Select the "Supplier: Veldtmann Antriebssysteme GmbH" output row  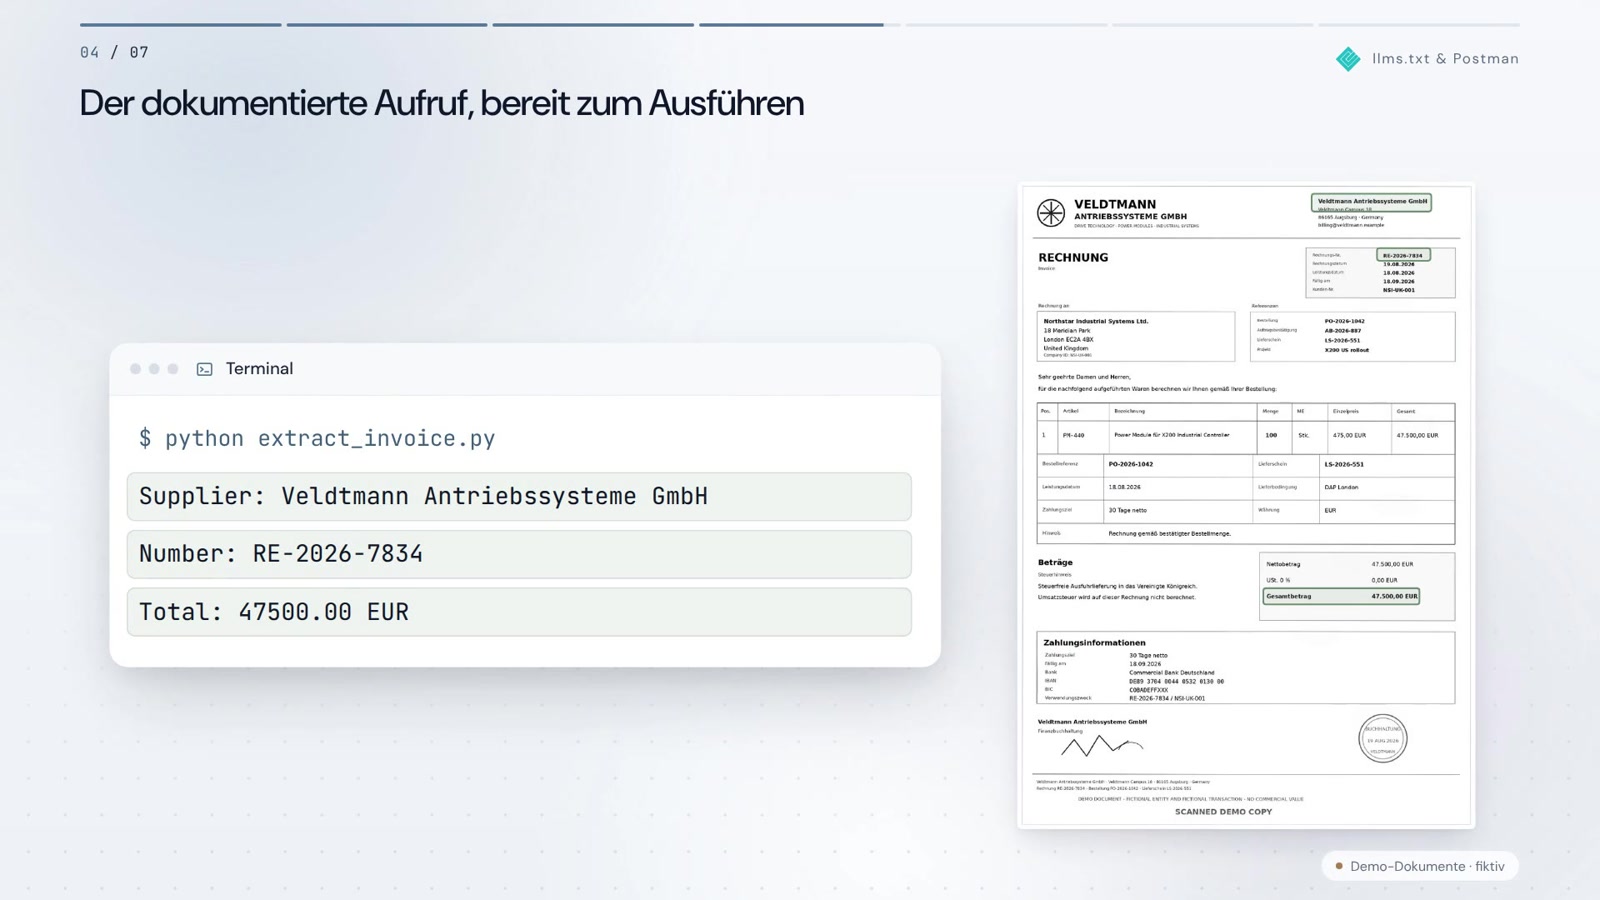coord(519,497)
